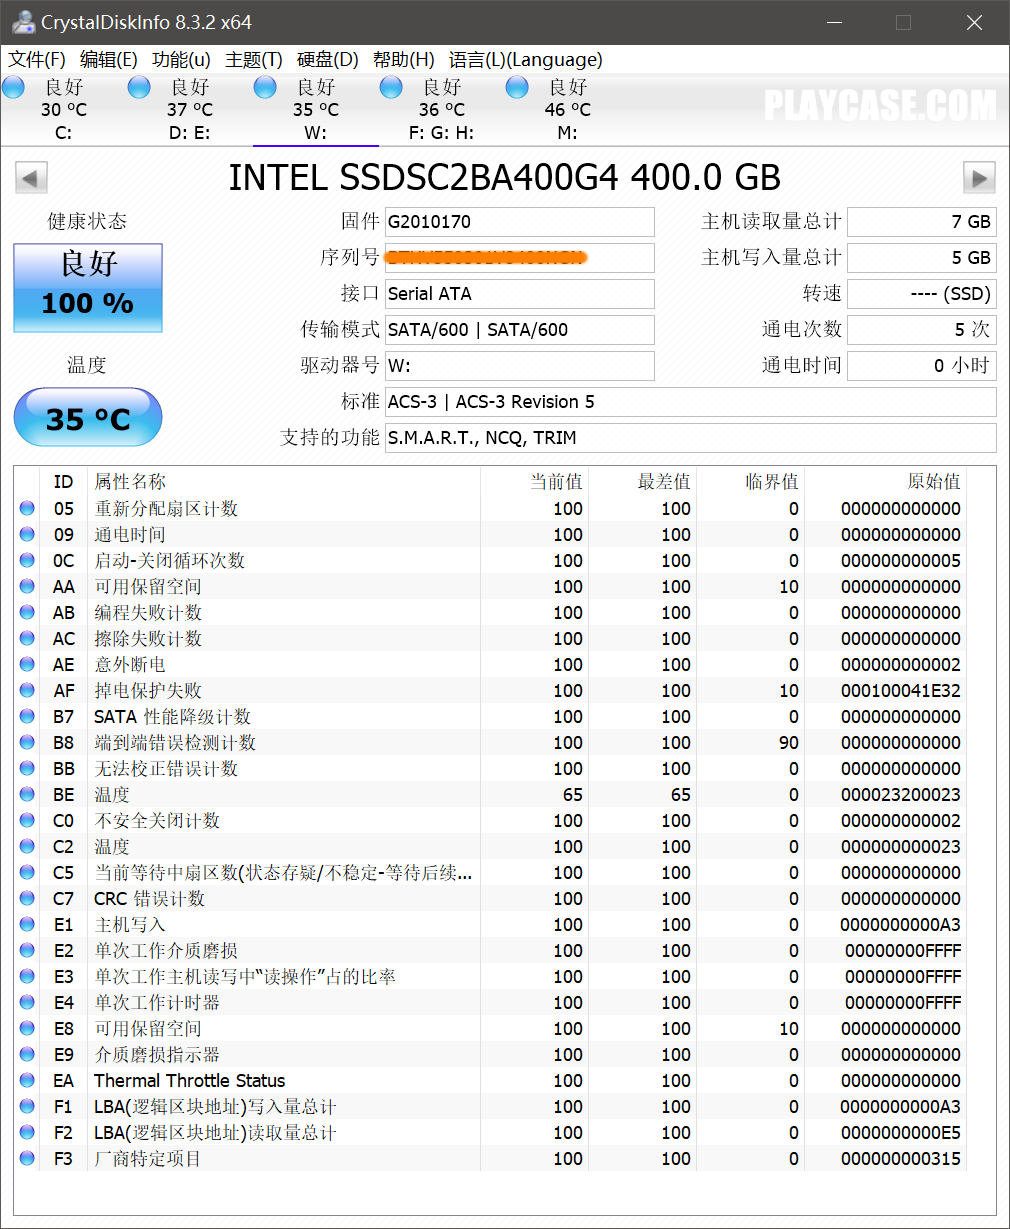
Task: Click the CrystalDiskInfo title bar app icon
Action: point(23,22)
